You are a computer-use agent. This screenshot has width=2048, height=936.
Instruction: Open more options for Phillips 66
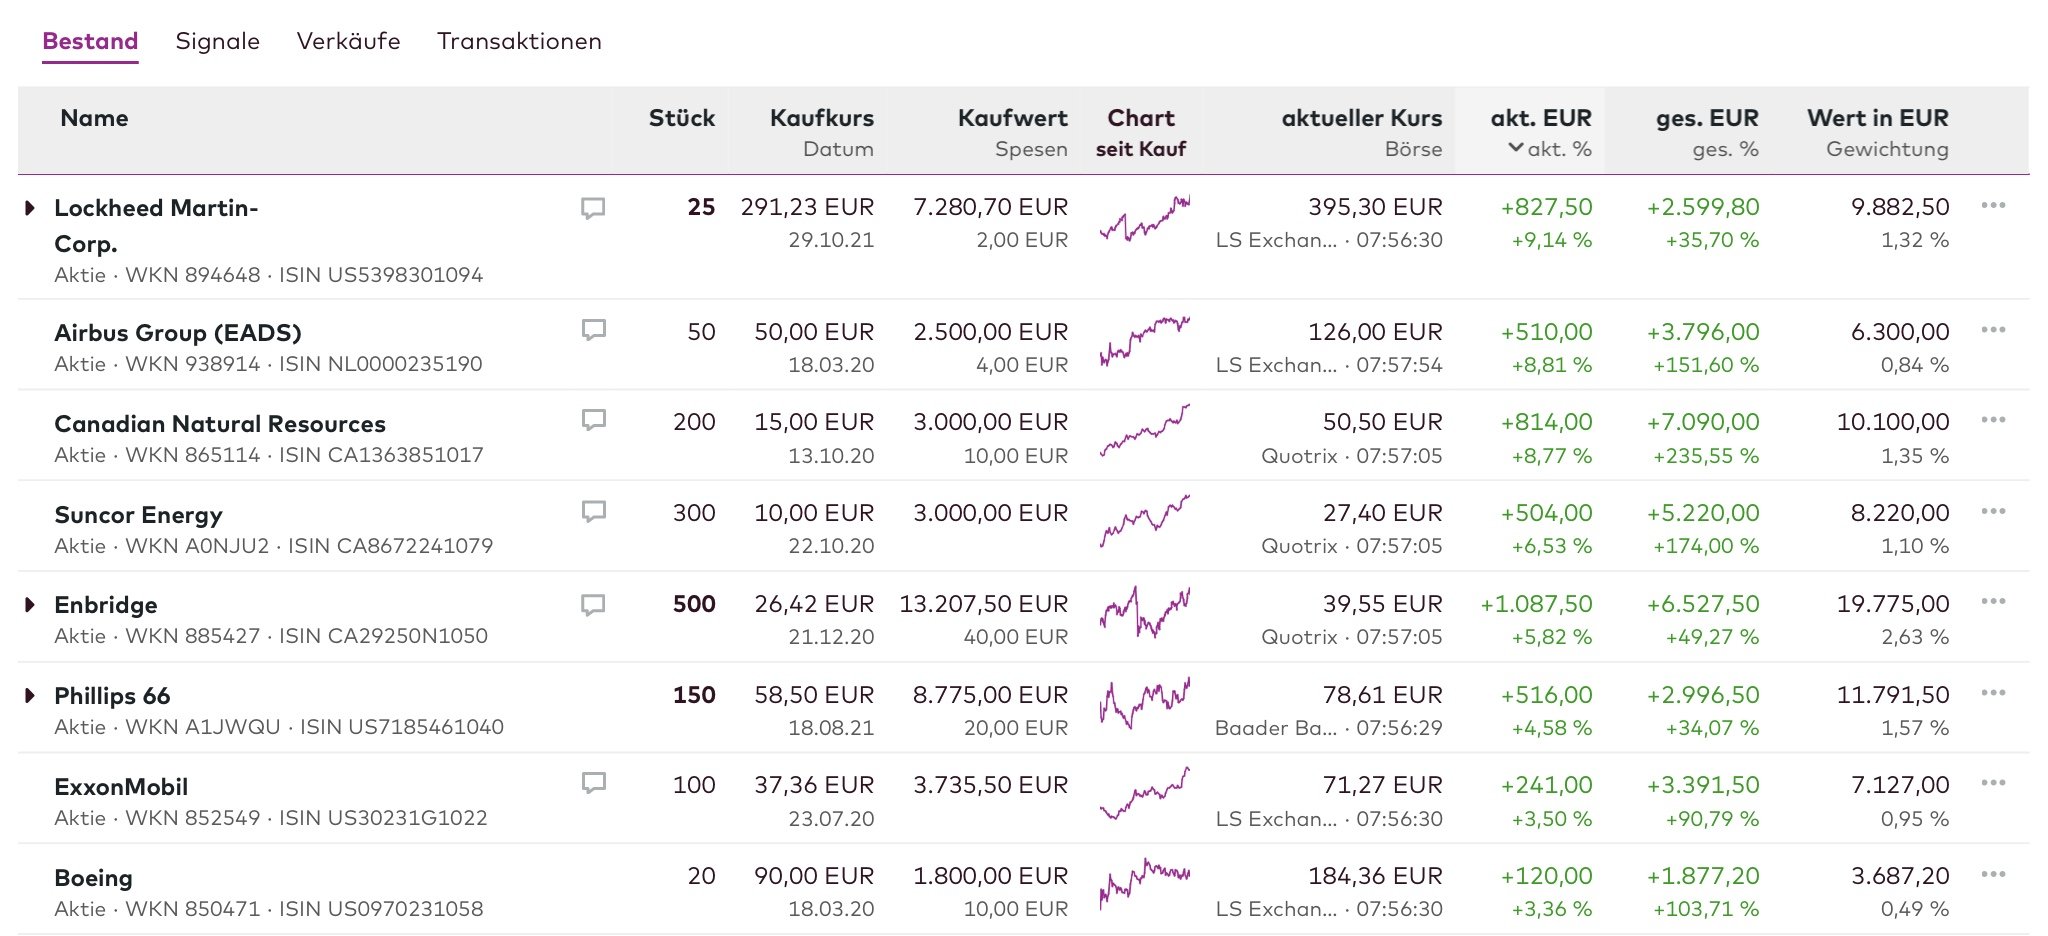coord(1993,693)
